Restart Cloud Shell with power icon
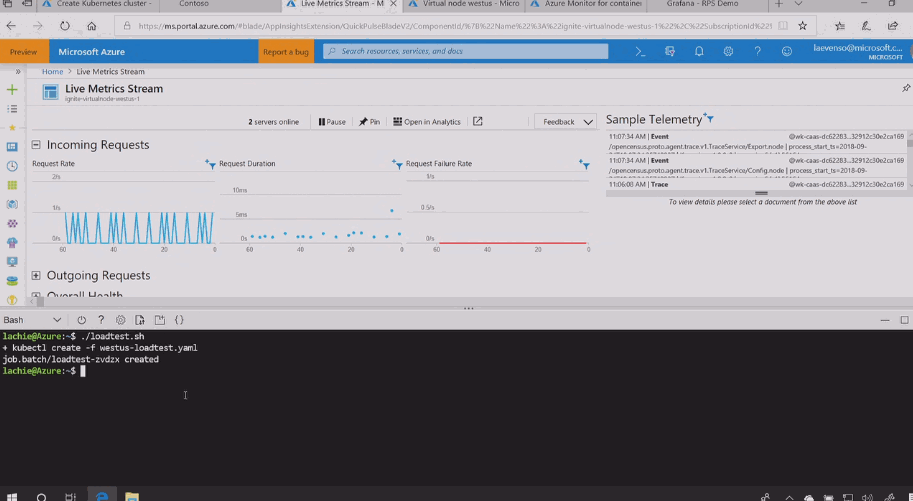Screen dimensions: 913x501 [x=82, y=320]
